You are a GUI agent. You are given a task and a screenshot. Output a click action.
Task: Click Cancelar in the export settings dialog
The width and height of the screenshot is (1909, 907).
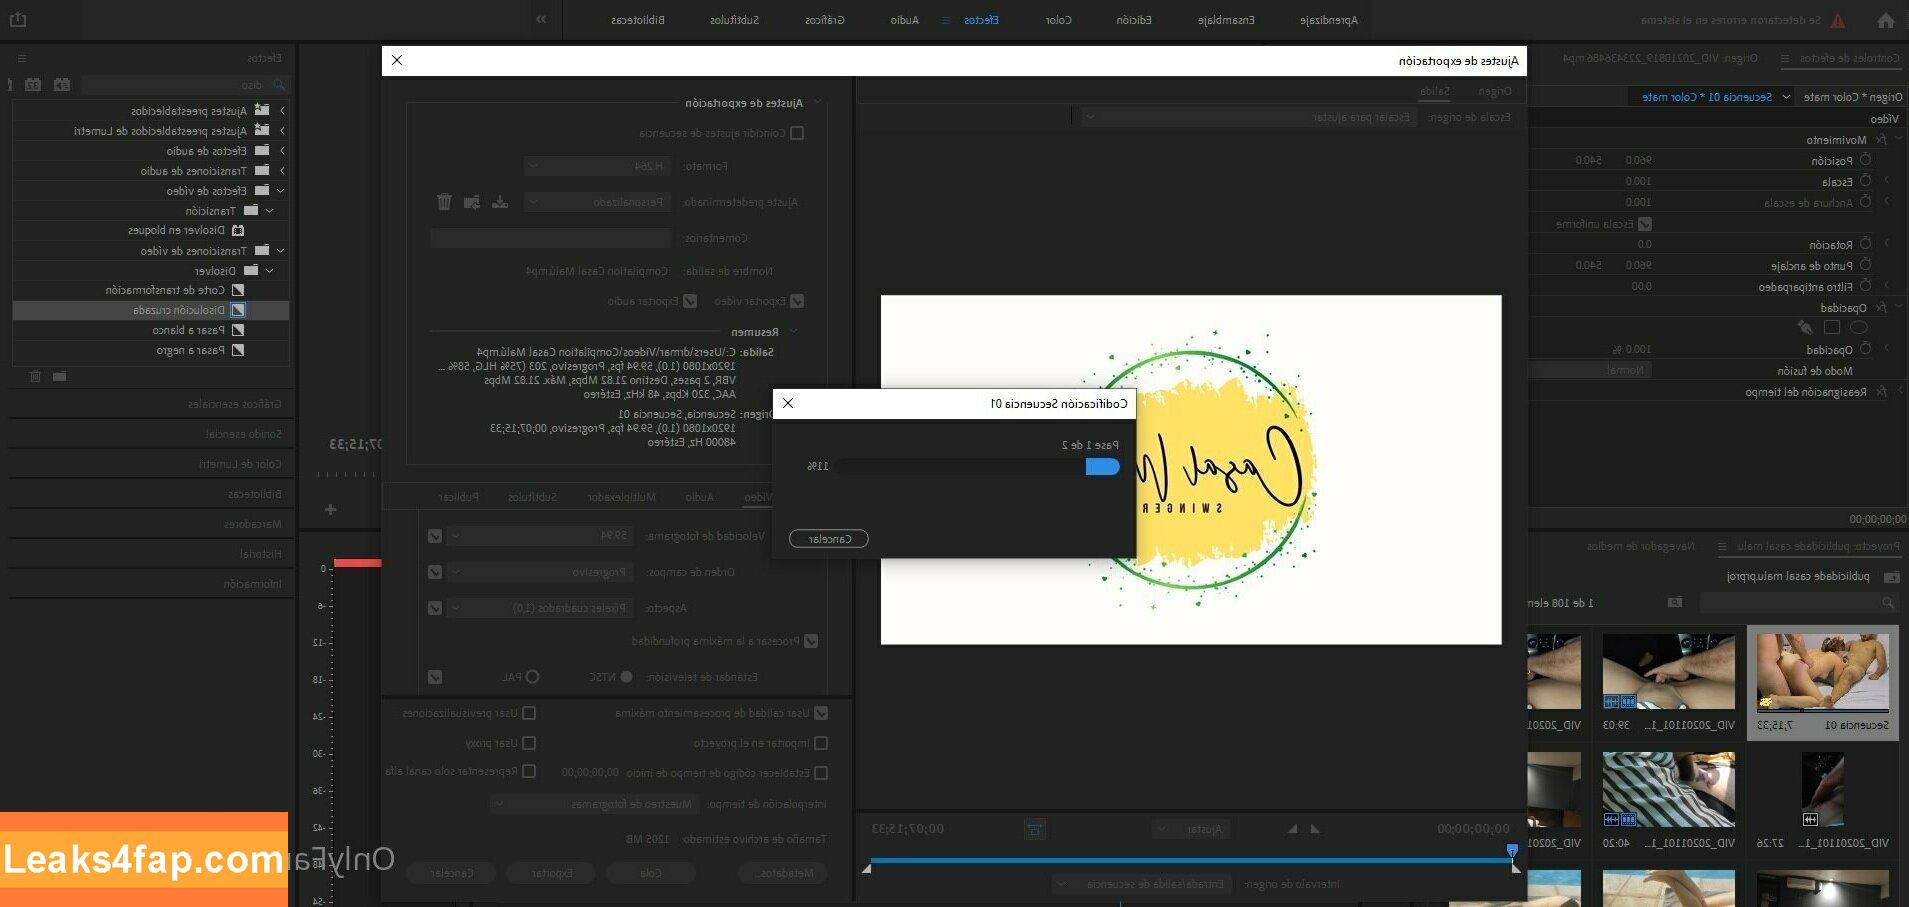pos(451,873)
